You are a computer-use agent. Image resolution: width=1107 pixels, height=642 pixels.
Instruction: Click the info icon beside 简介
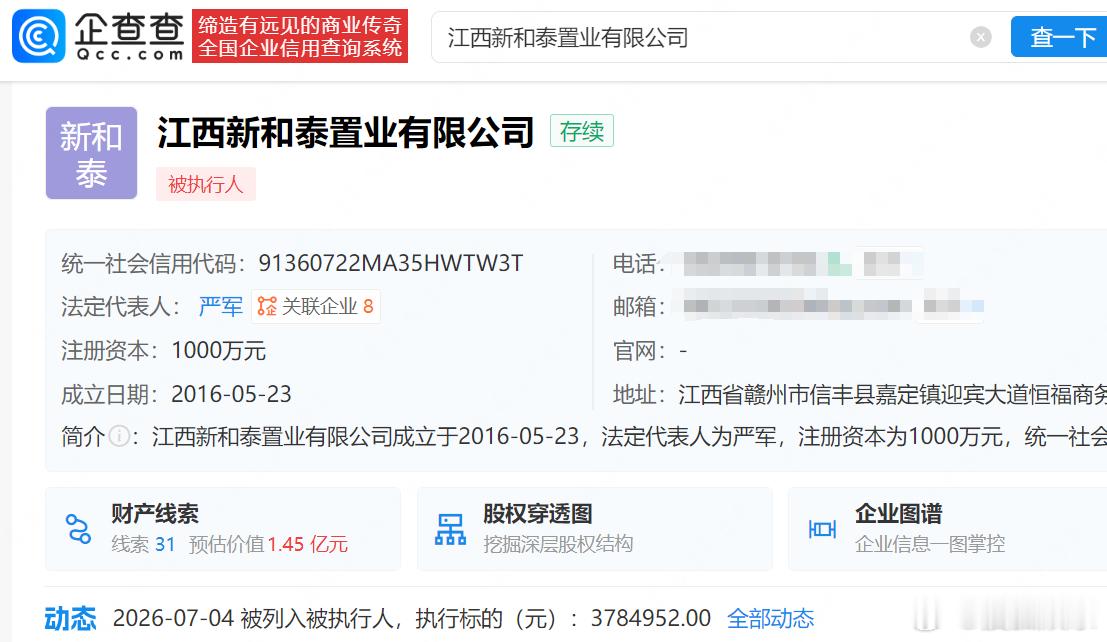119,436
